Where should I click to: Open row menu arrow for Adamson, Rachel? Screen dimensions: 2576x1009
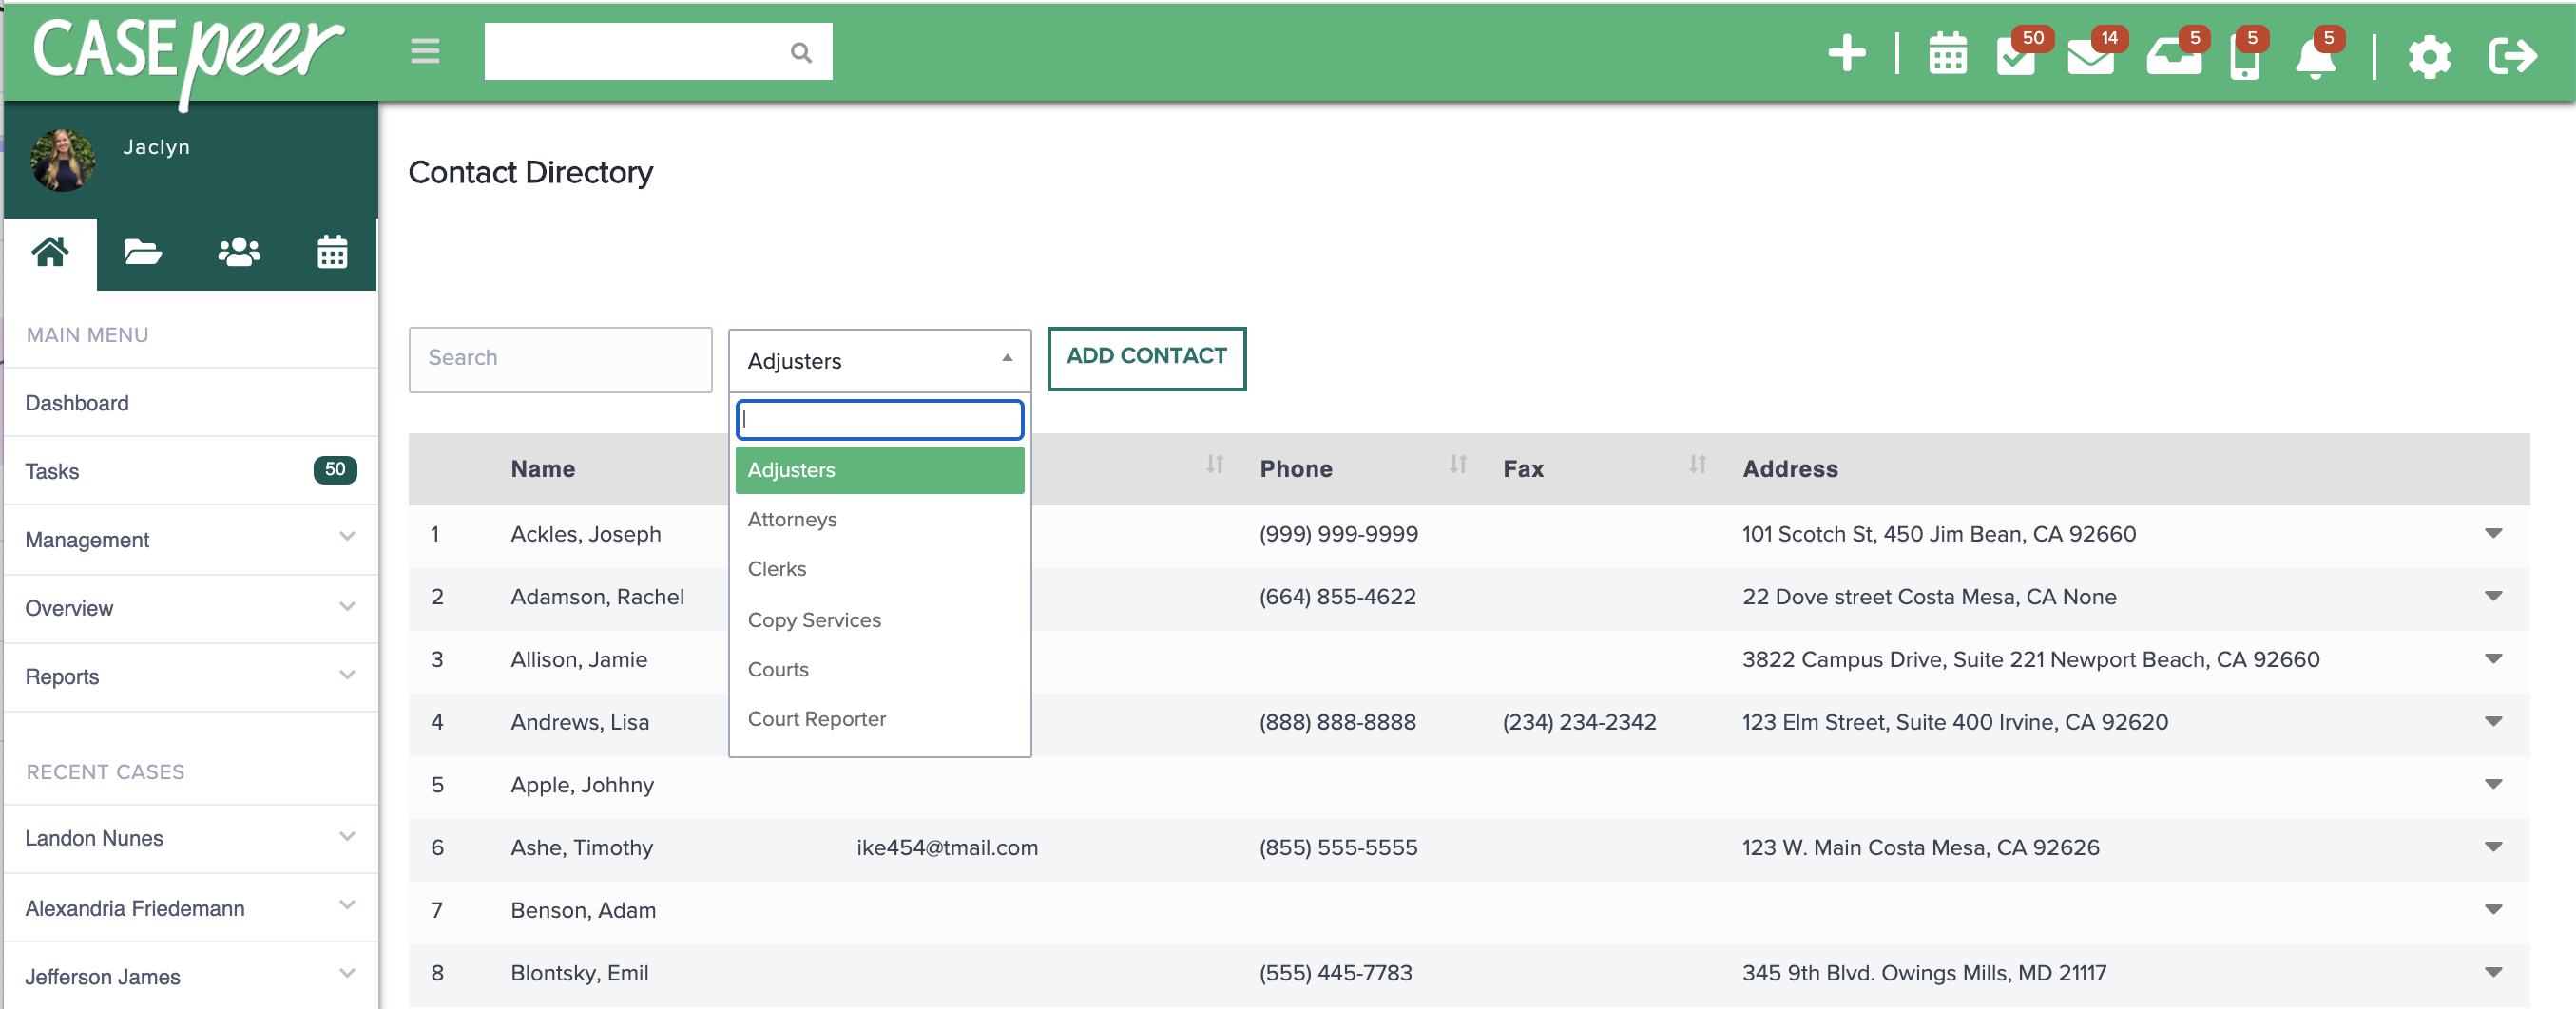click(x=2493, y=596)
